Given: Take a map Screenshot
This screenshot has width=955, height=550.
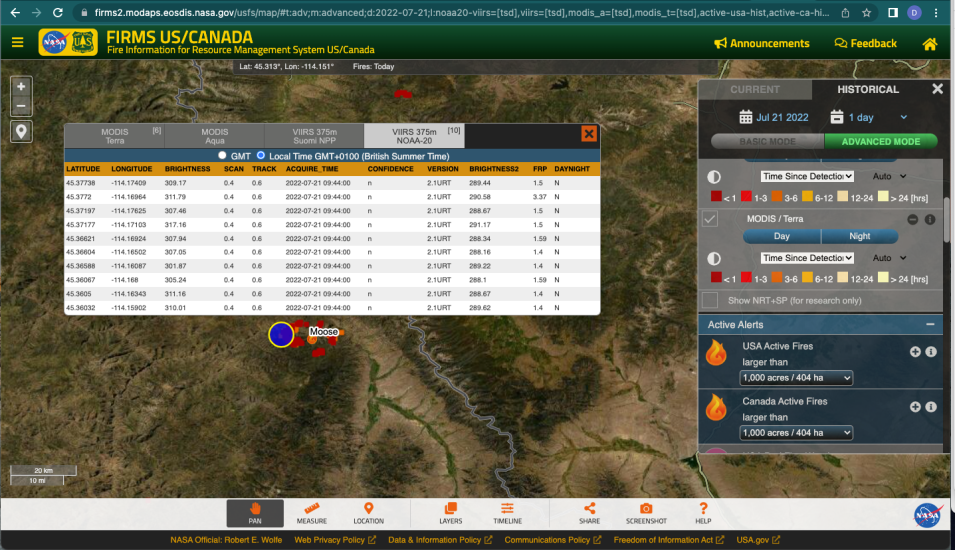Looking at the screenshot, I should (x=646, y=513).
